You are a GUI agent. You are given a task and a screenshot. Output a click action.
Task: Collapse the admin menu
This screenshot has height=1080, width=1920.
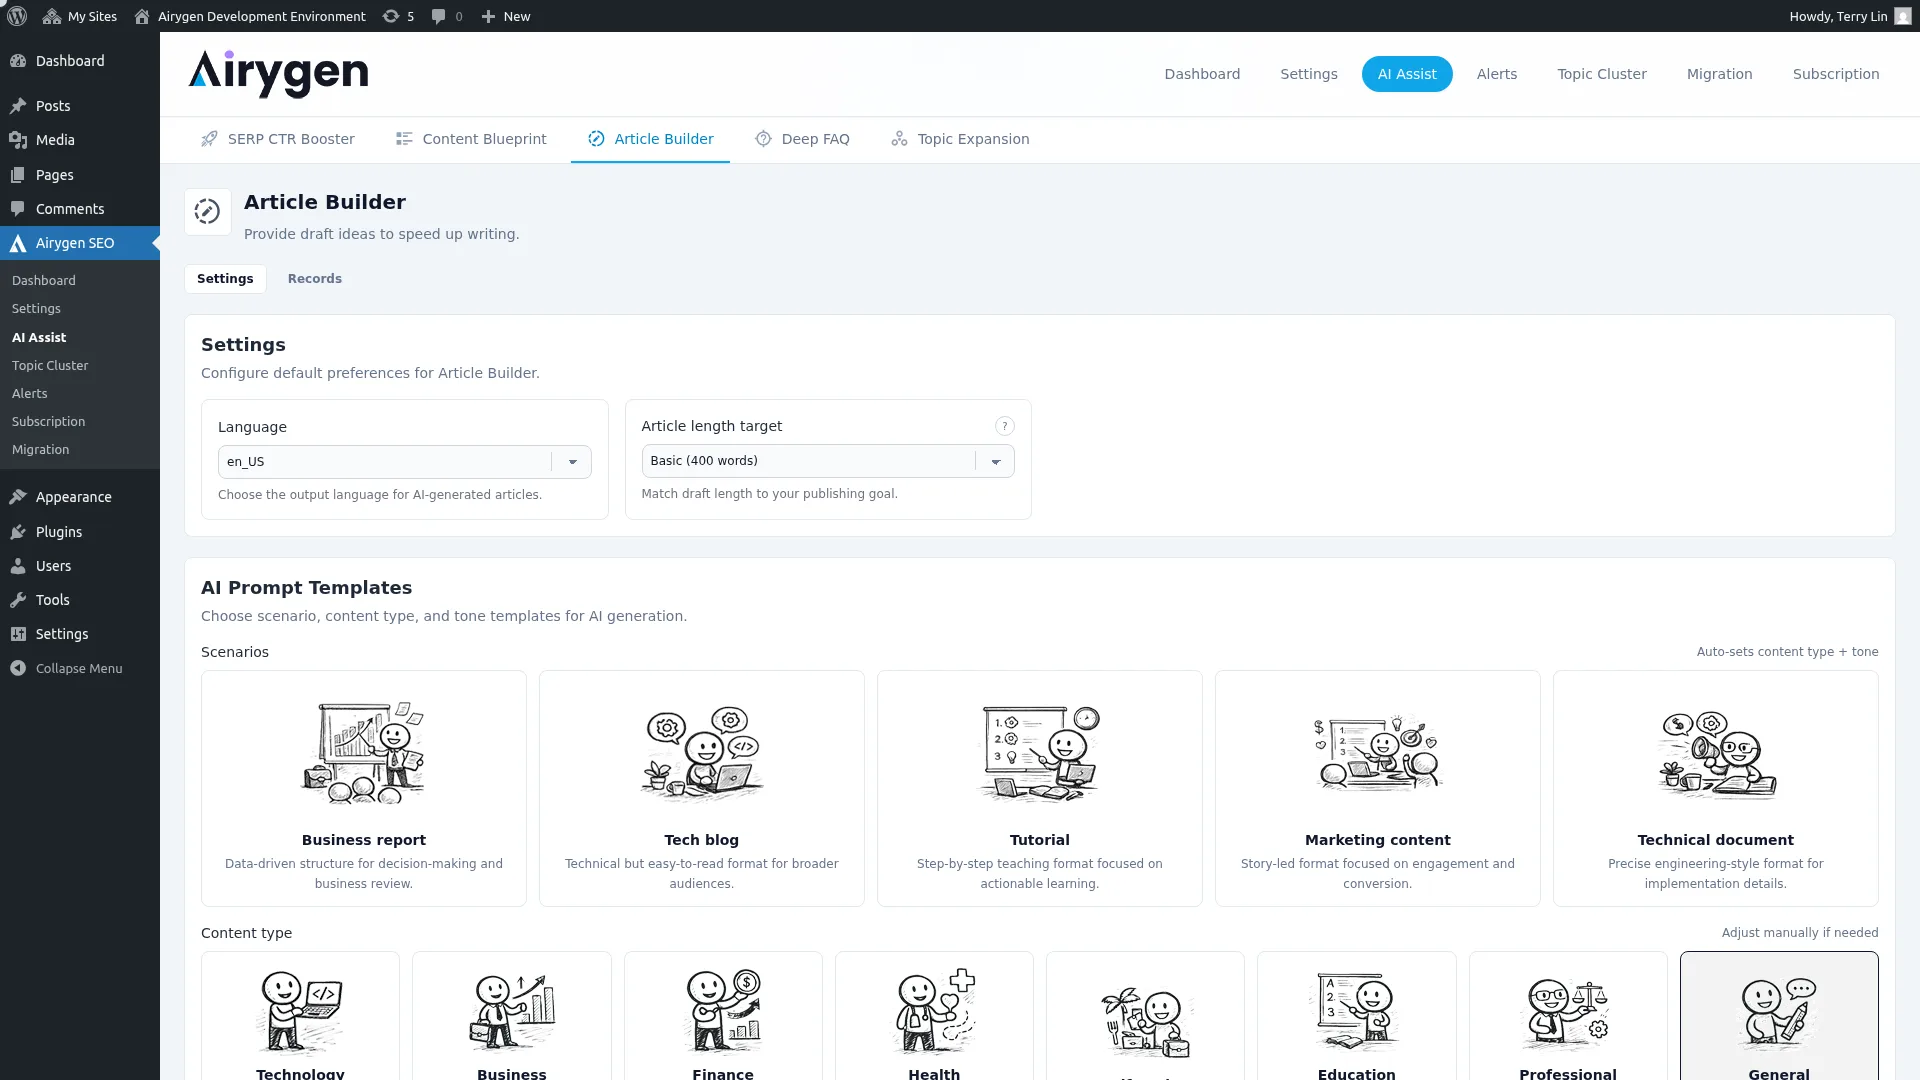coord(66,668)
